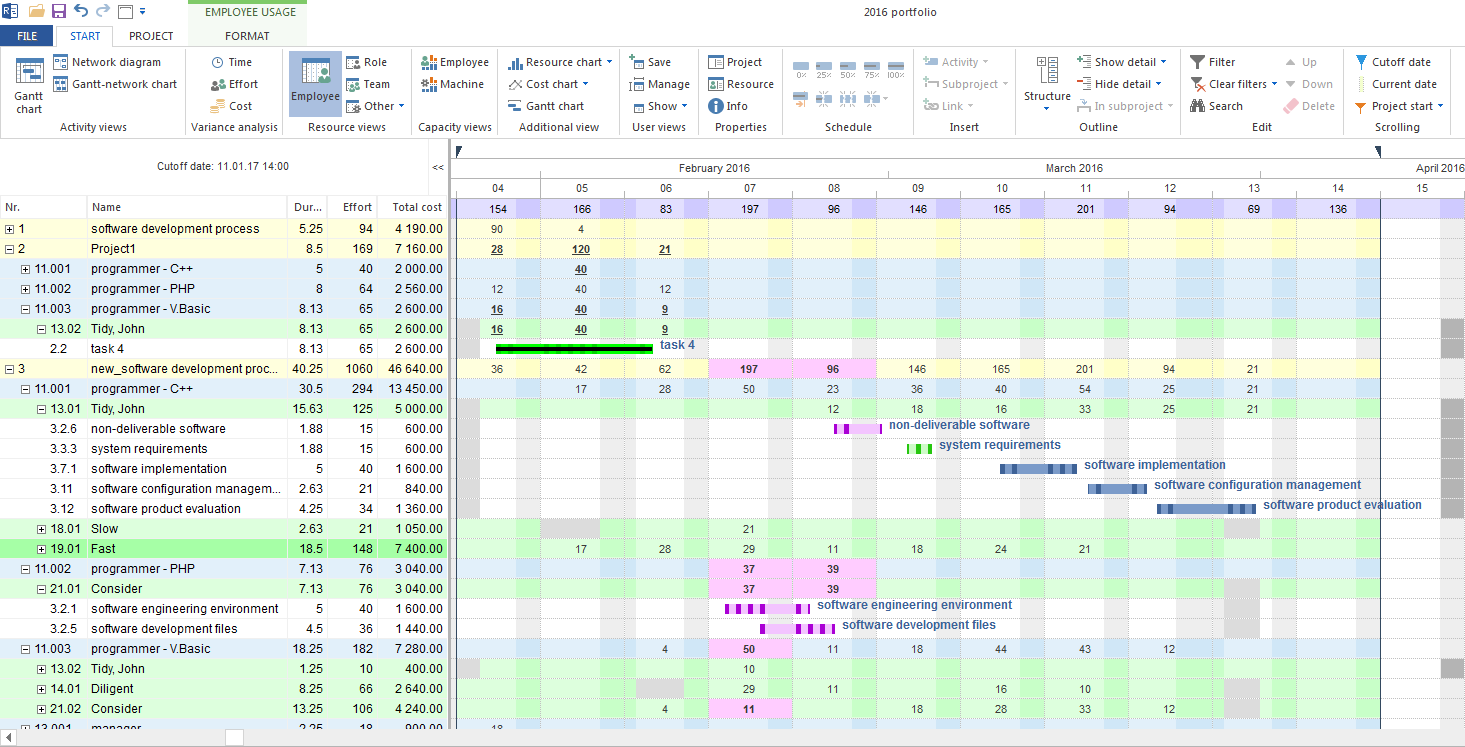Show additional Gantt chart view

coord(546,106)
